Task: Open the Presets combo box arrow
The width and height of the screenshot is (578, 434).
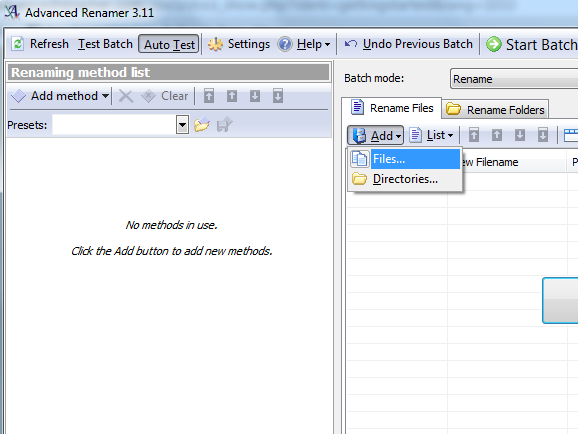Action: 182,125
